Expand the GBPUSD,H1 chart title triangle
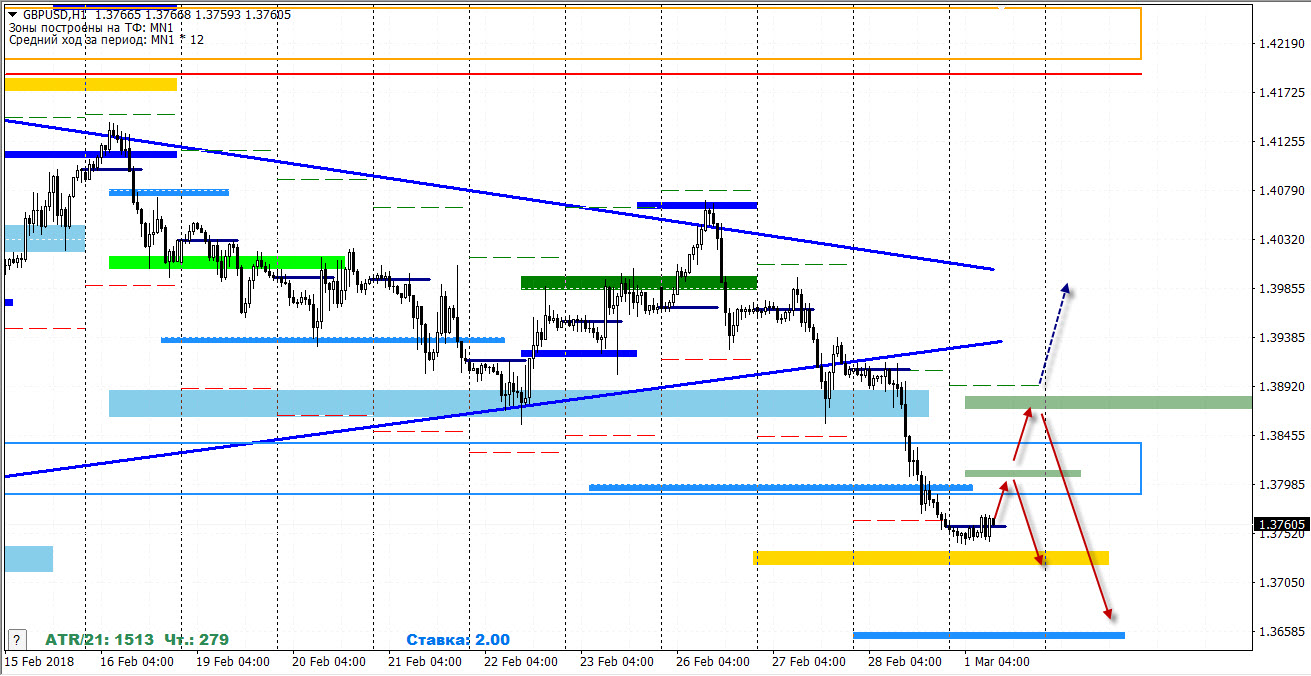The image size is (1311, 676). [x=12, y=15]
